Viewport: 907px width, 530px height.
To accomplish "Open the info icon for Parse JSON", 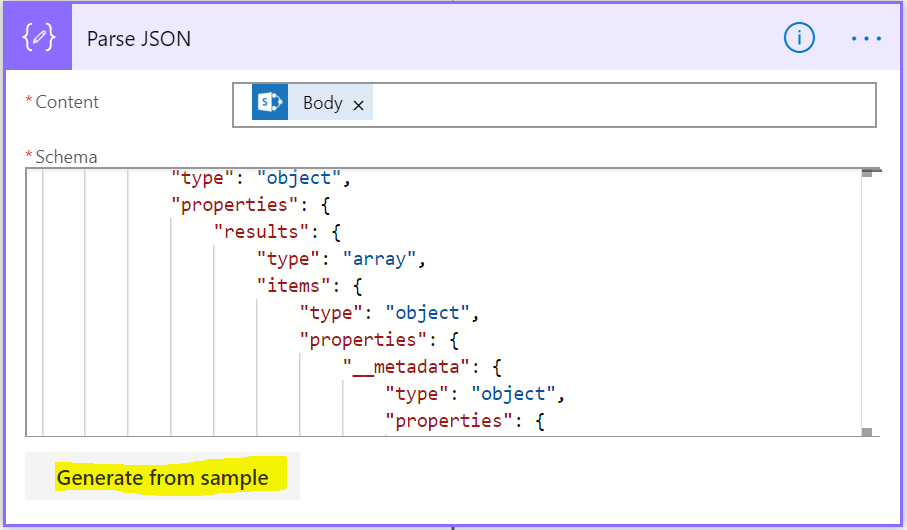I will tap(799, 38).
